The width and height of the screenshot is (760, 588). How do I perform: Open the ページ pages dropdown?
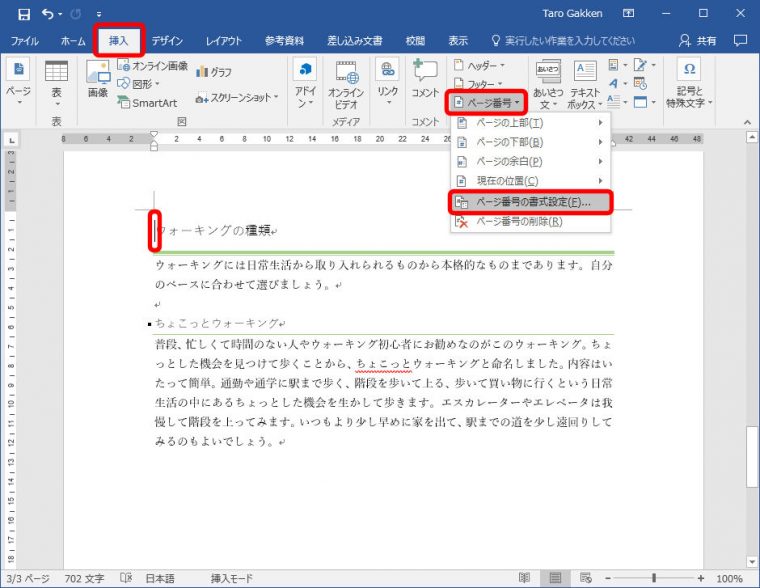pyautogui.click(x=18, y=83)
